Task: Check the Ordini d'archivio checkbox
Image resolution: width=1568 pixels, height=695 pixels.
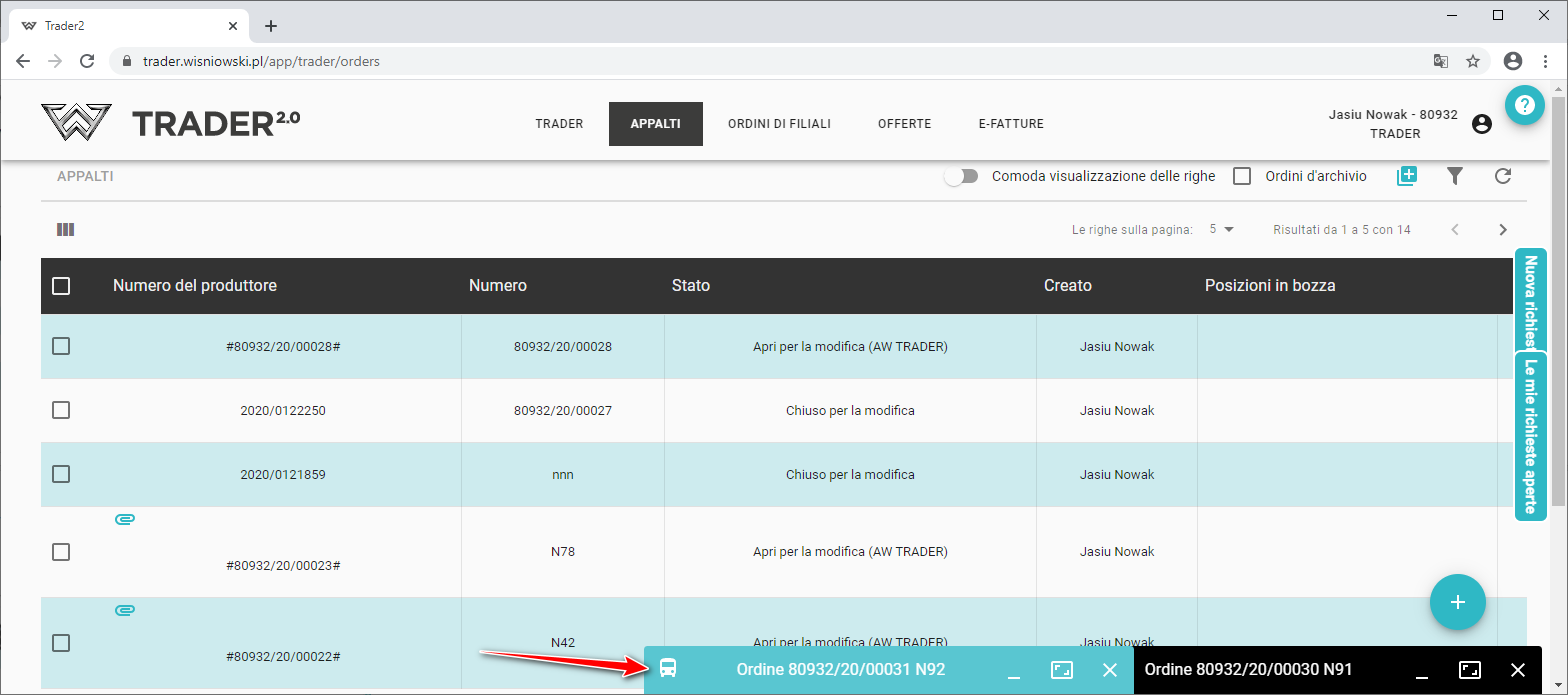Action: tap(1242, 176)
